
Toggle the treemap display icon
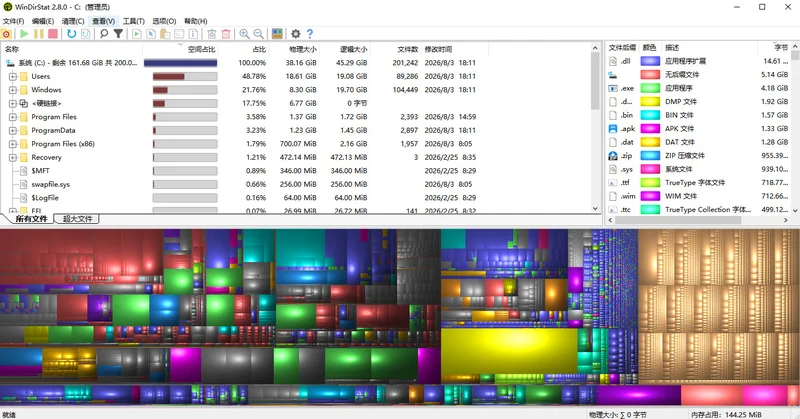(277, 34)
